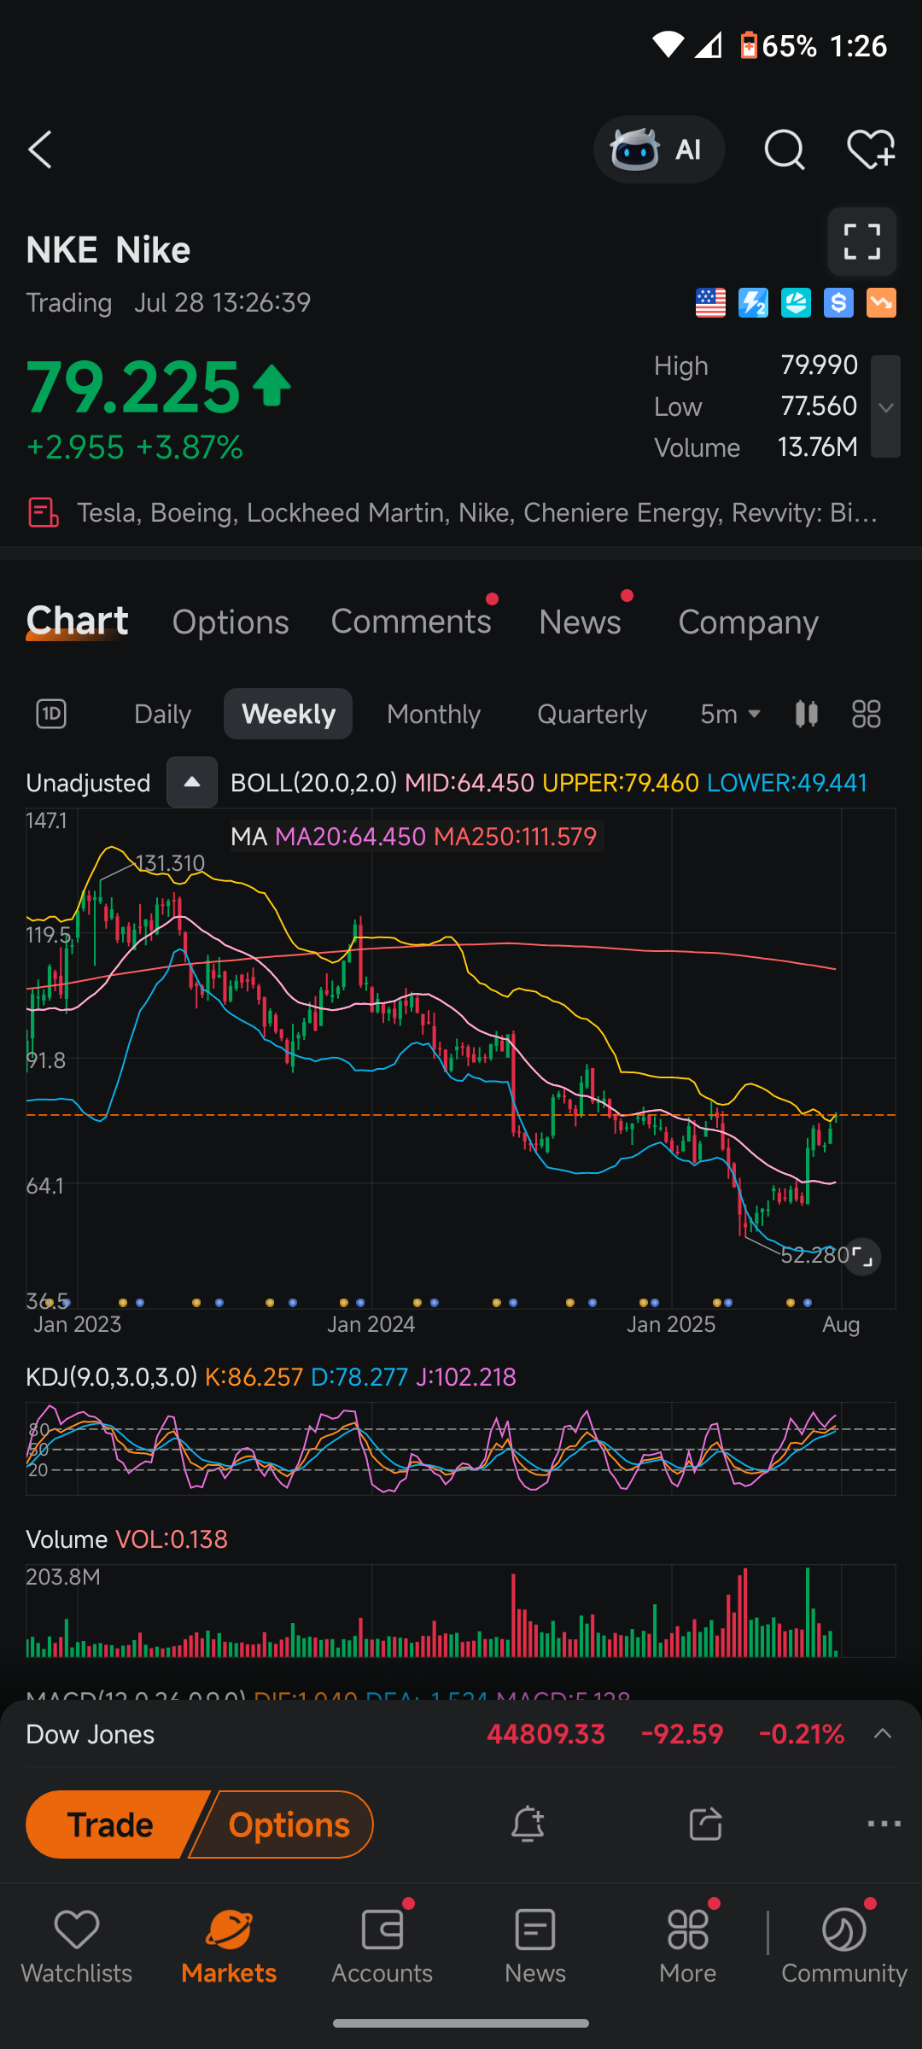Select the 1D intraday chart icon
The width and height of the screenshot is (922, 2049).
point(51,714)
